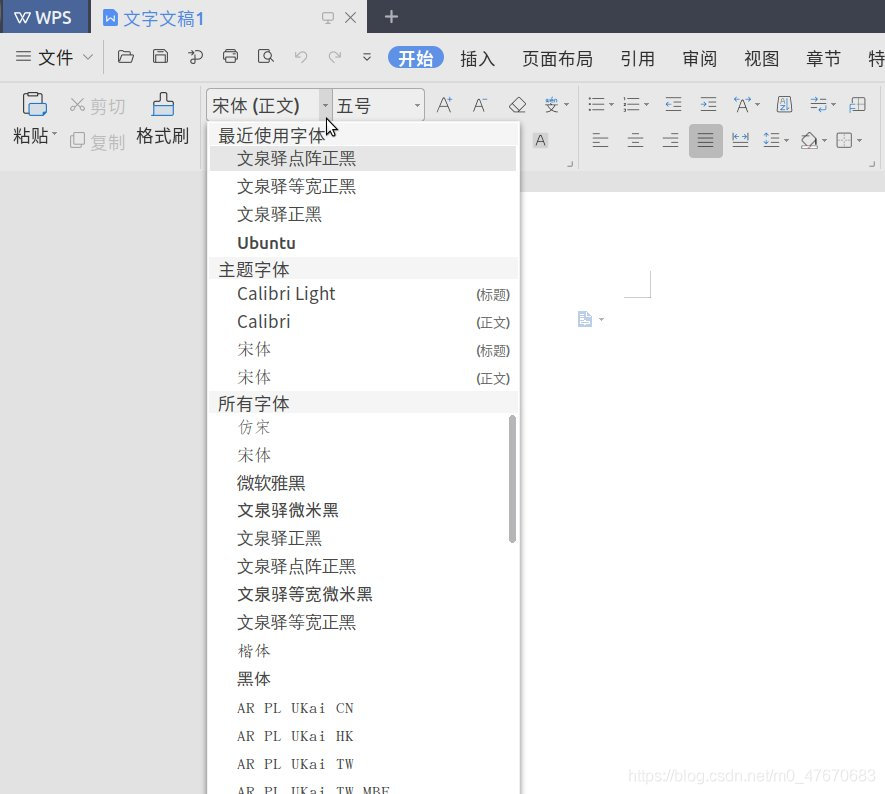Image resolution: width=885 pixels, height=794 pixels.
Task: Choose Calibri Light theme heading font
Action: click(x=286, y=293)
